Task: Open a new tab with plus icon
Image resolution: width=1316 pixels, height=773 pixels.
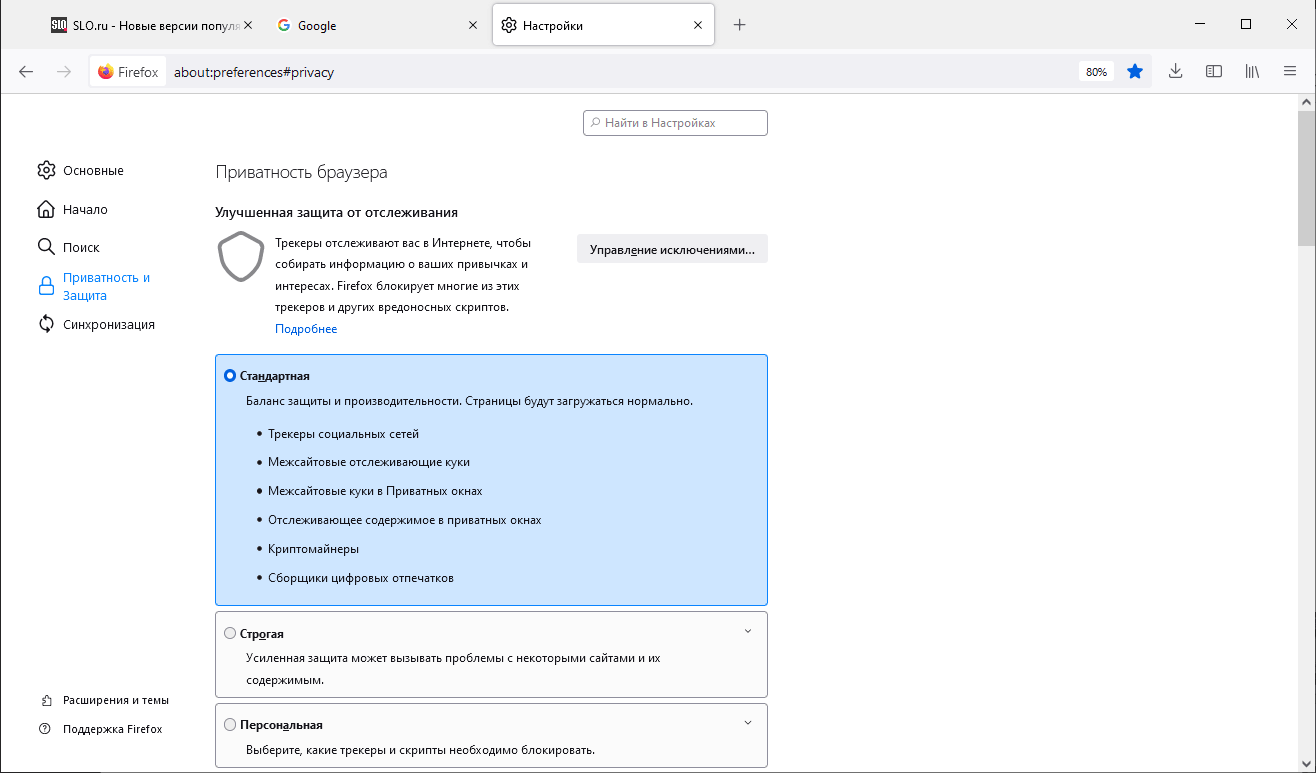Action: coord(740,25)
